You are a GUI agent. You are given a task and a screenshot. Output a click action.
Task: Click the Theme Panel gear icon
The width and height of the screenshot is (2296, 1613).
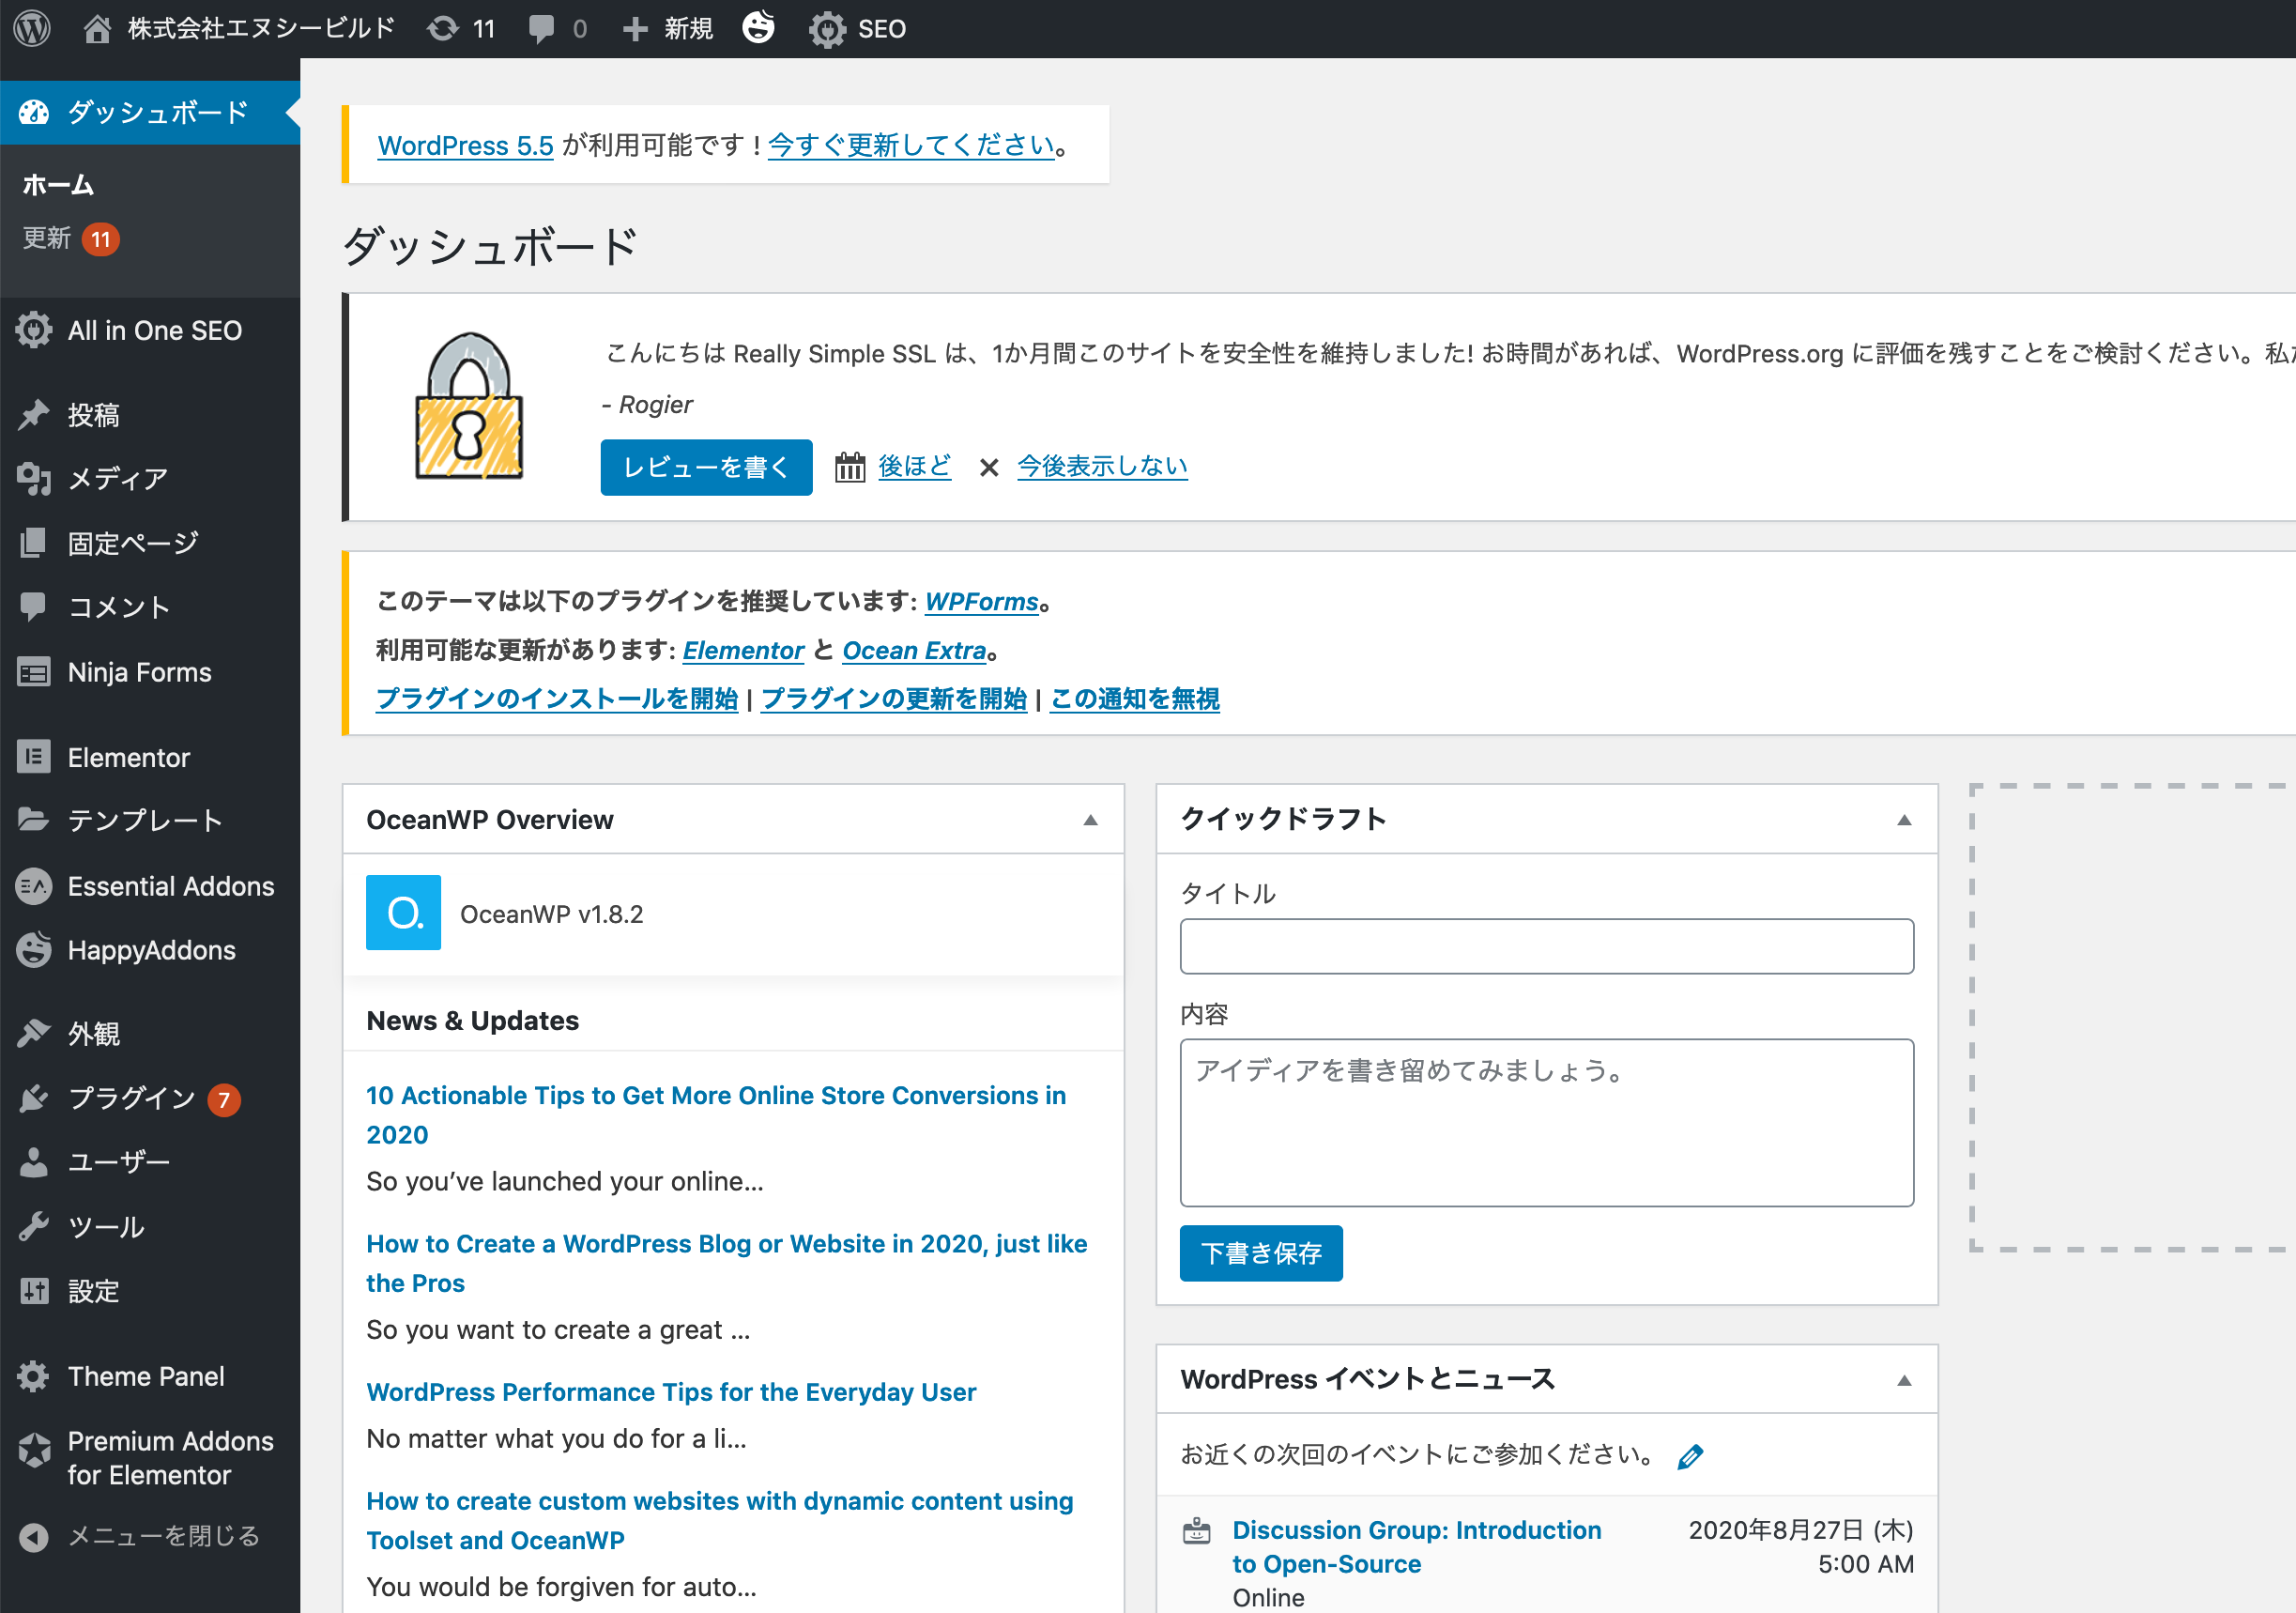click(x=34, y=1376)
